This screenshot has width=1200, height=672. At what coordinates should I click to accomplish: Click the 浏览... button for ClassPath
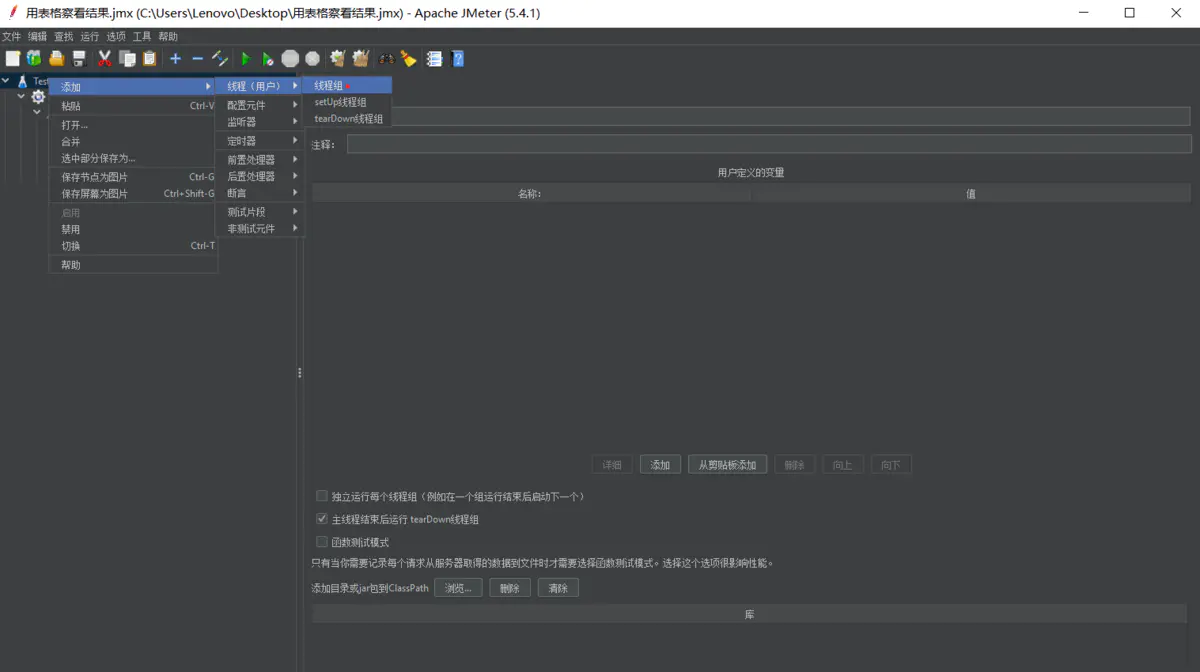pos(458,588)
